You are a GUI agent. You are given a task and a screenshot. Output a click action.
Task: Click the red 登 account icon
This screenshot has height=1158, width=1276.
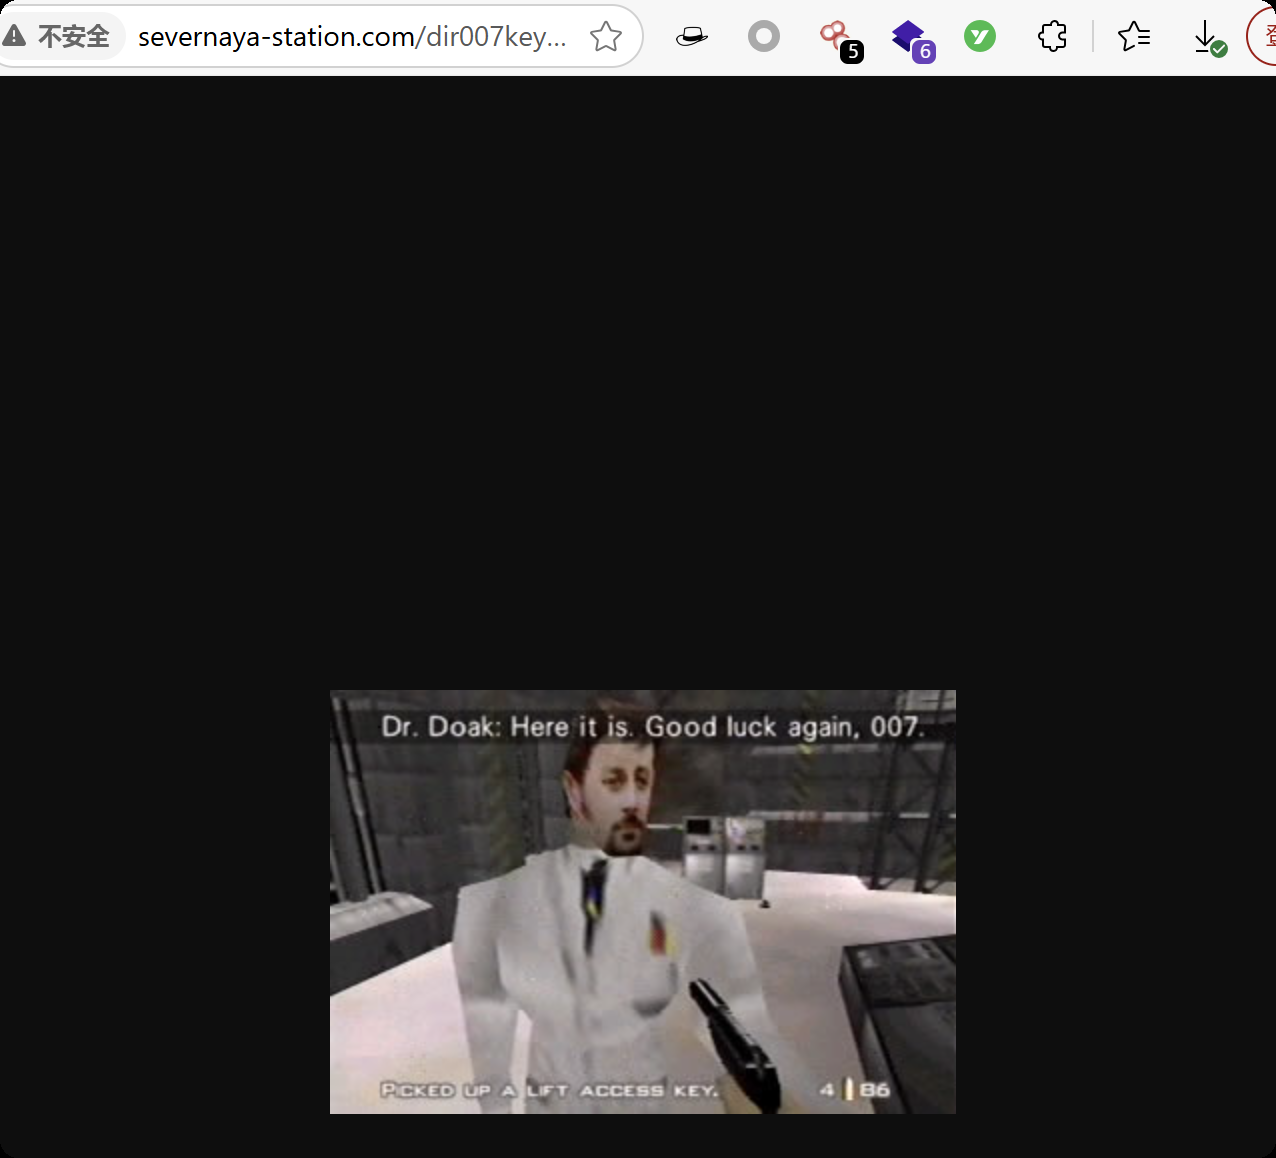1268,36
